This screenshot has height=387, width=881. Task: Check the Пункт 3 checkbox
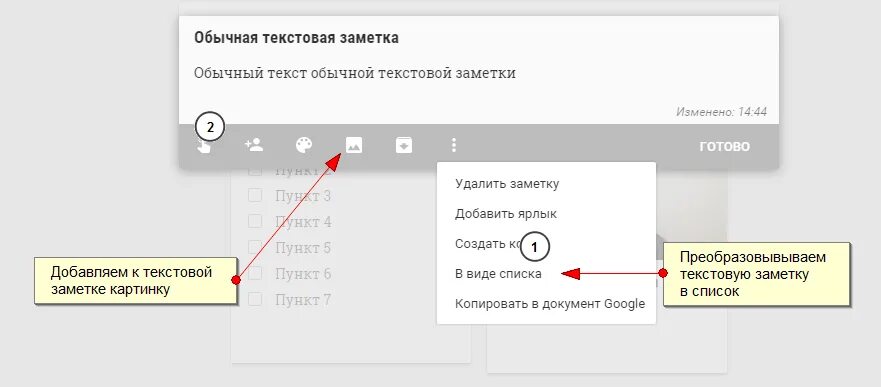tap(255, 195)
